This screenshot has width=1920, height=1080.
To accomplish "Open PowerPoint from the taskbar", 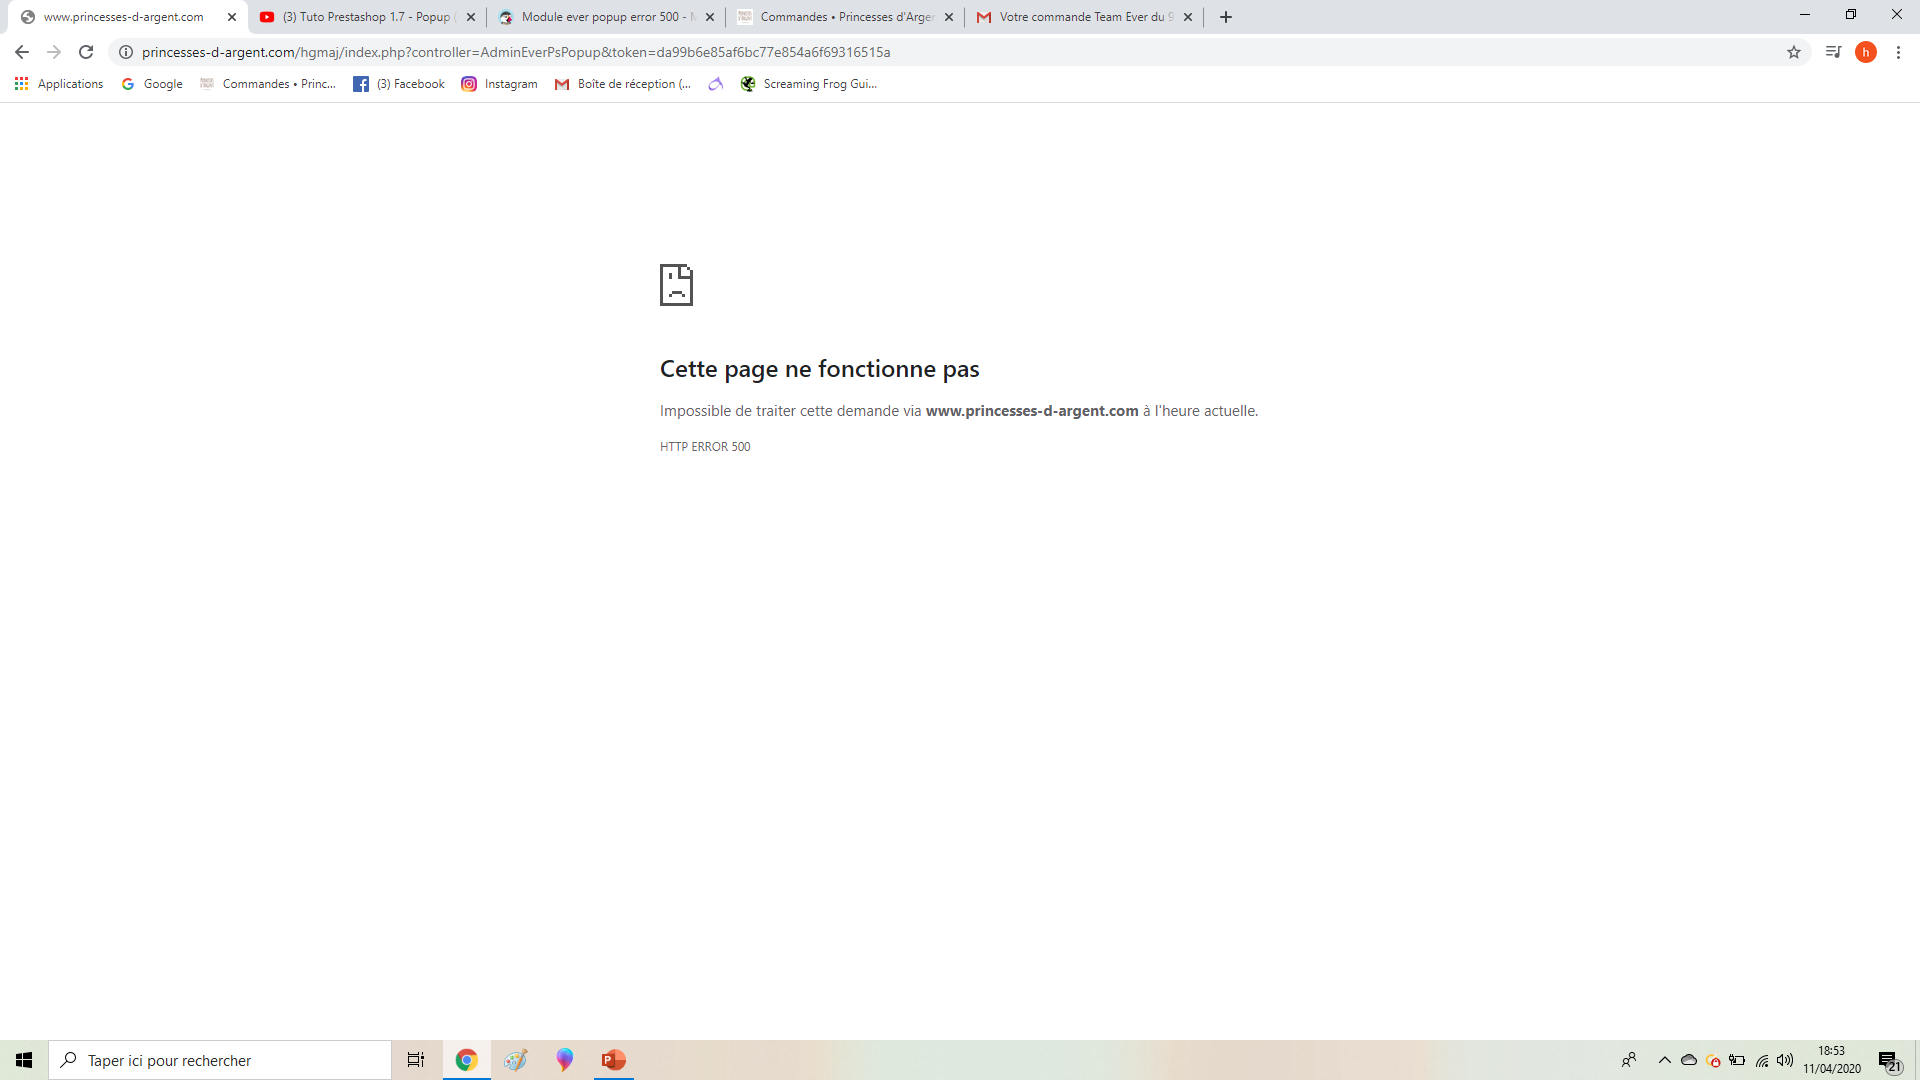I will 613,1060.
